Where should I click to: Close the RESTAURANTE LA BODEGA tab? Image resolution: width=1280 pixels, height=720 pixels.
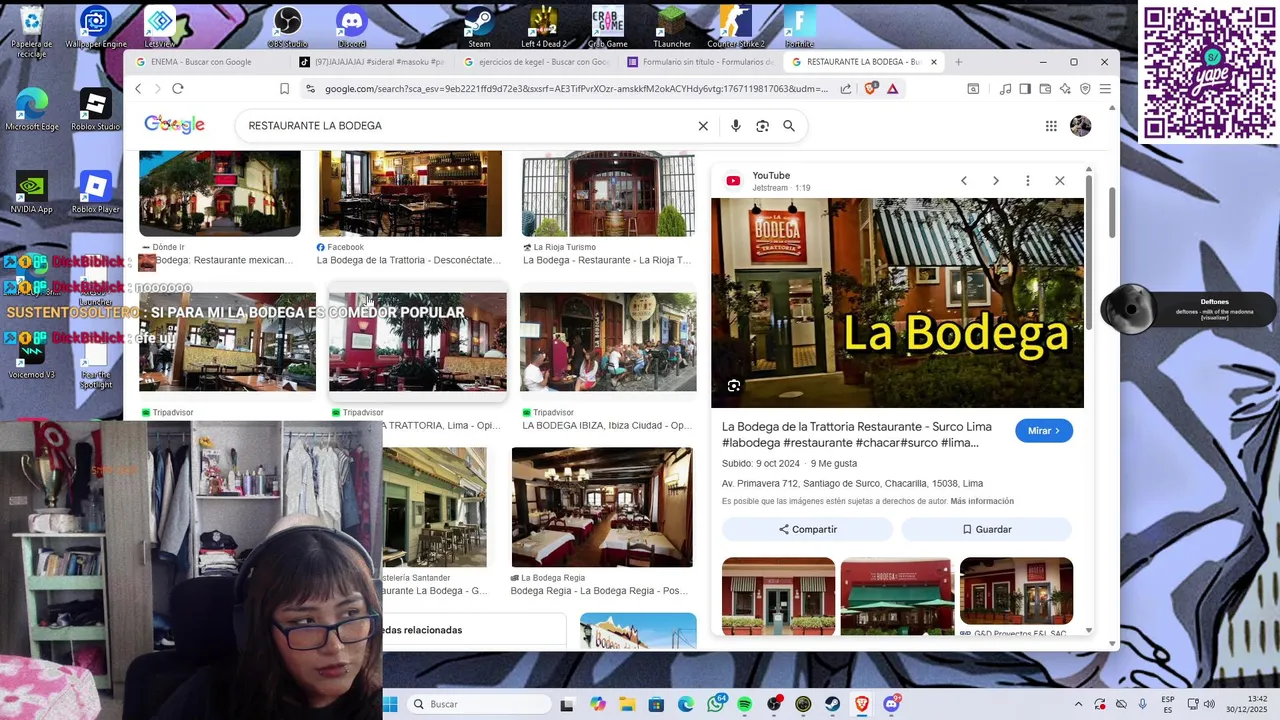tap(934, 62)
